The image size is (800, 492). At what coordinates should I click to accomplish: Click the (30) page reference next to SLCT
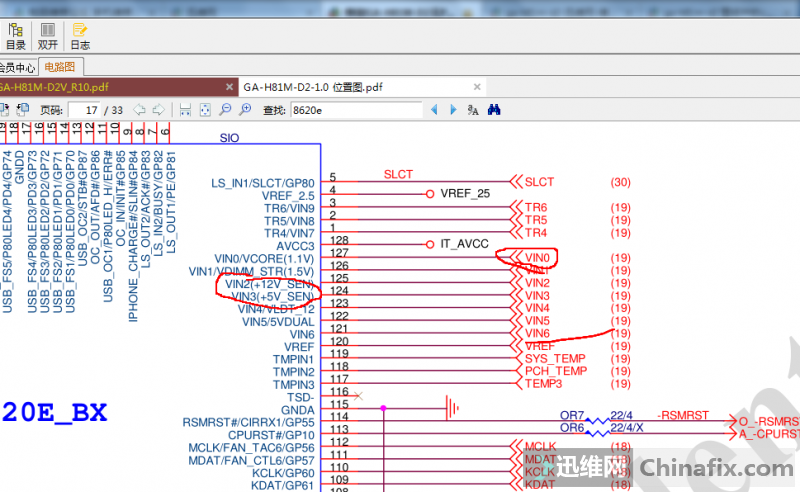[x=620, y=182]
